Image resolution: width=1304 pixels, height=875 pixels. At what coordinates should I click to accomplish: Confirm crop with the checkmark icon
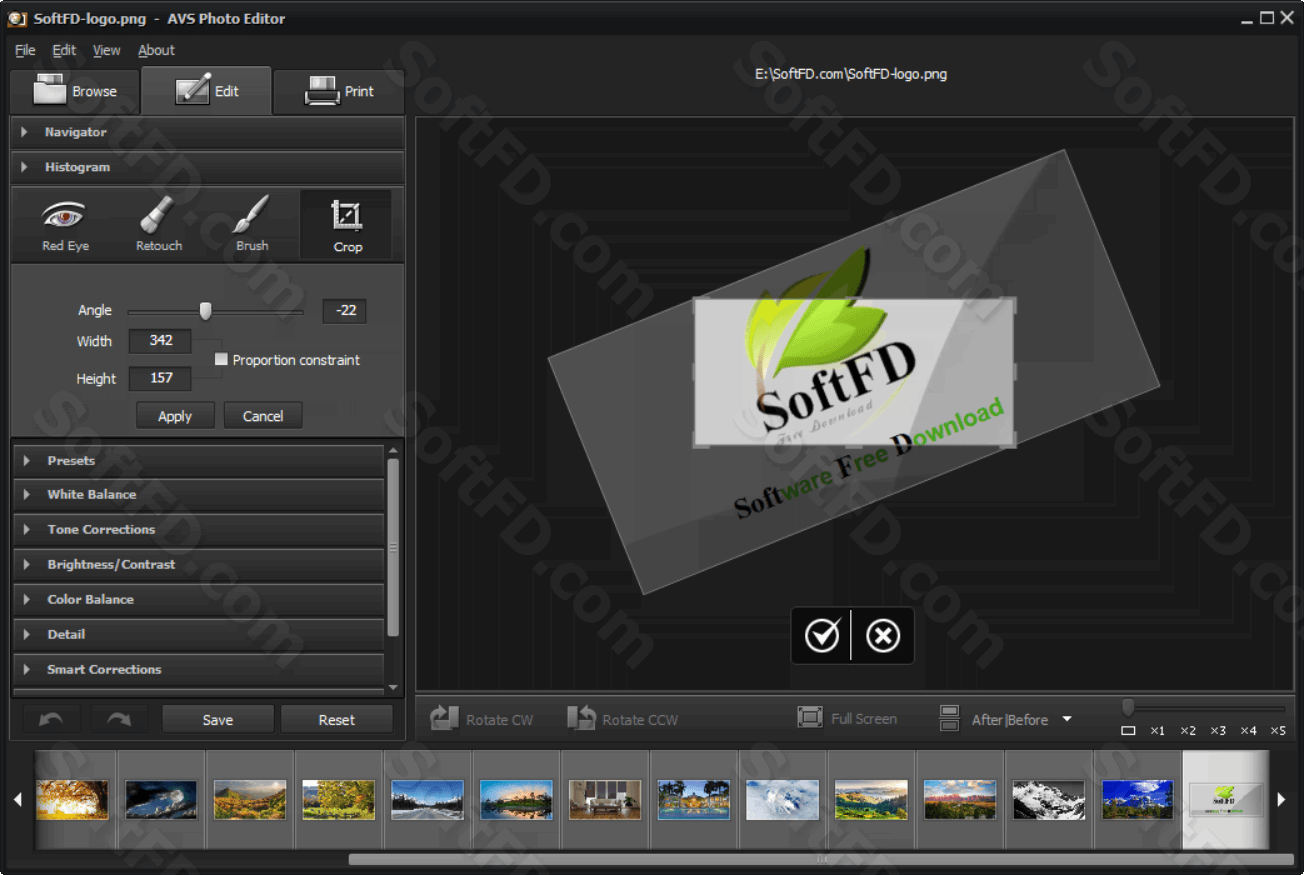click(822, 635)
